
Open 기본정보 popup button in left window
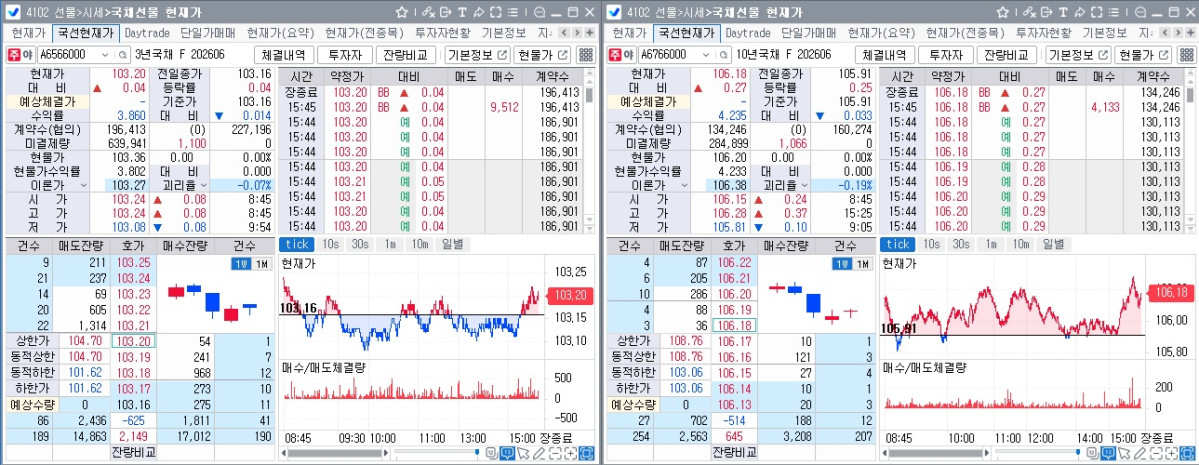[x=477, y=55]
